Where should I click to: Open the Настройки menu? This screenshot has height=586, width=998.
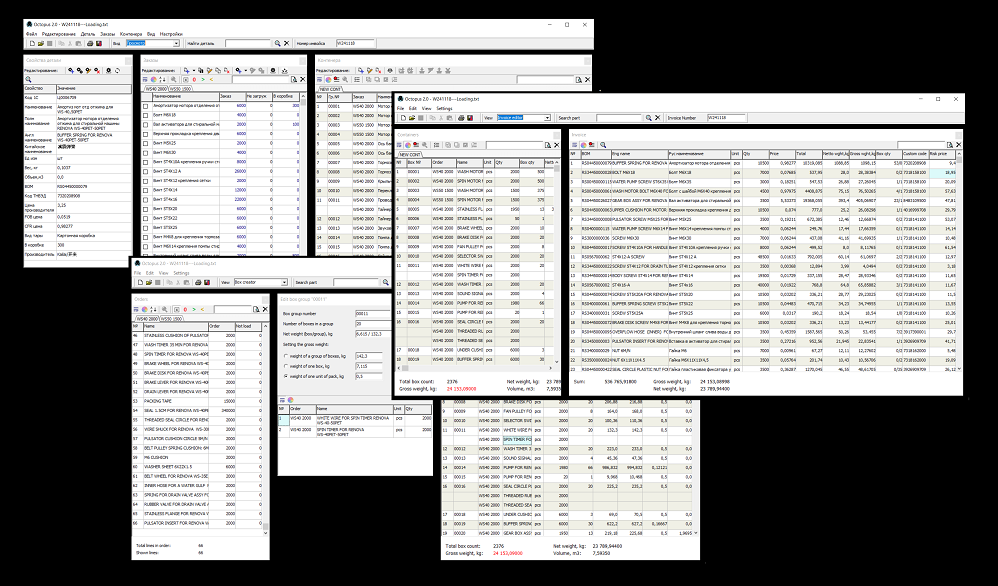coord(171,34)
